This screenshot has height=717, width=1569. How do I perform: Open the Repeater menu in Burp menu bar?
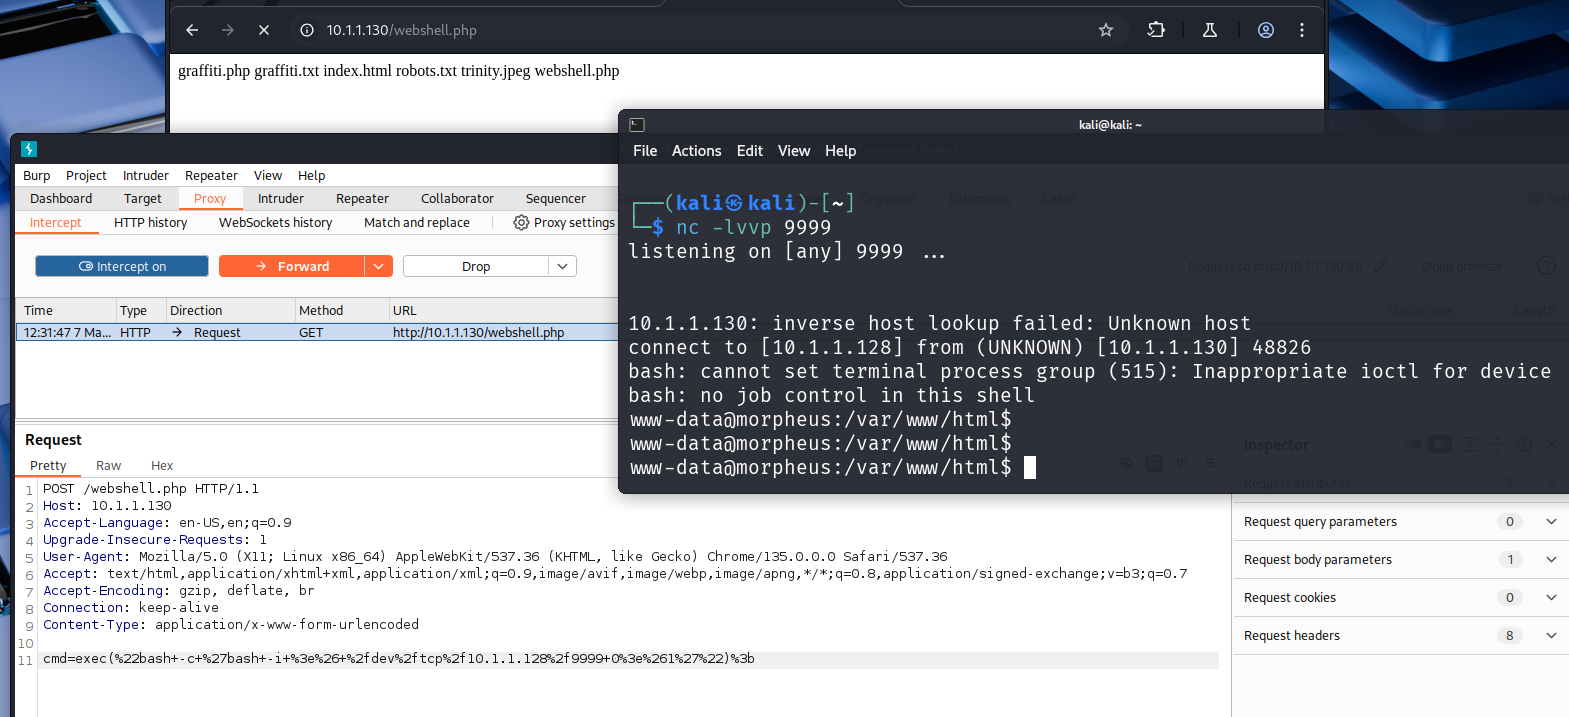pos(211,175)
